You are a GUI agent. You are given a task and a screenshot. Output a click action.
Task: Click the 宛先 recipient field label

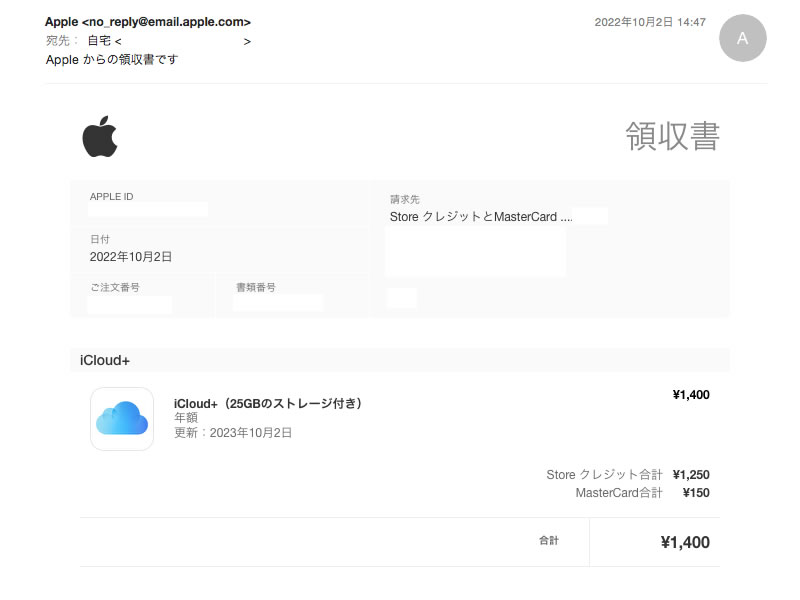62,41
